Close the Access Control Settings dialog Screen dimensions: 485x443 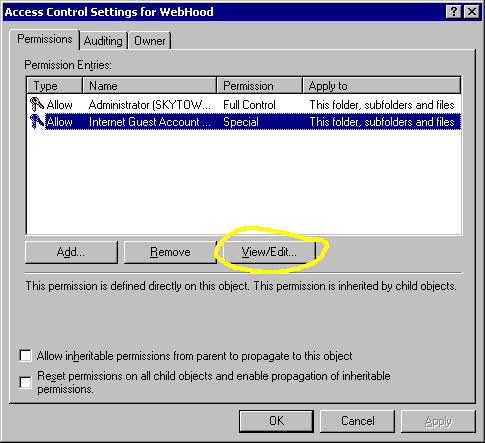[x=472, y=12]
